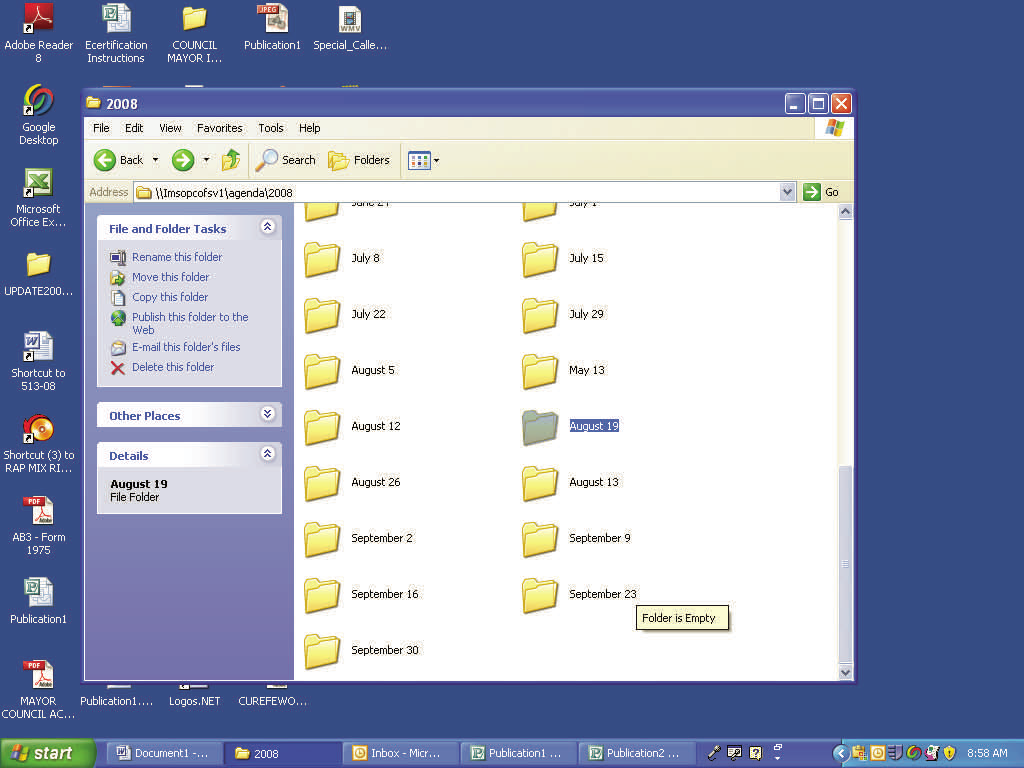Image resolution: width=1024 pixels, height=768 pixels.
Task: Select the August 12 folder
Action: click(x=353, y=428)
